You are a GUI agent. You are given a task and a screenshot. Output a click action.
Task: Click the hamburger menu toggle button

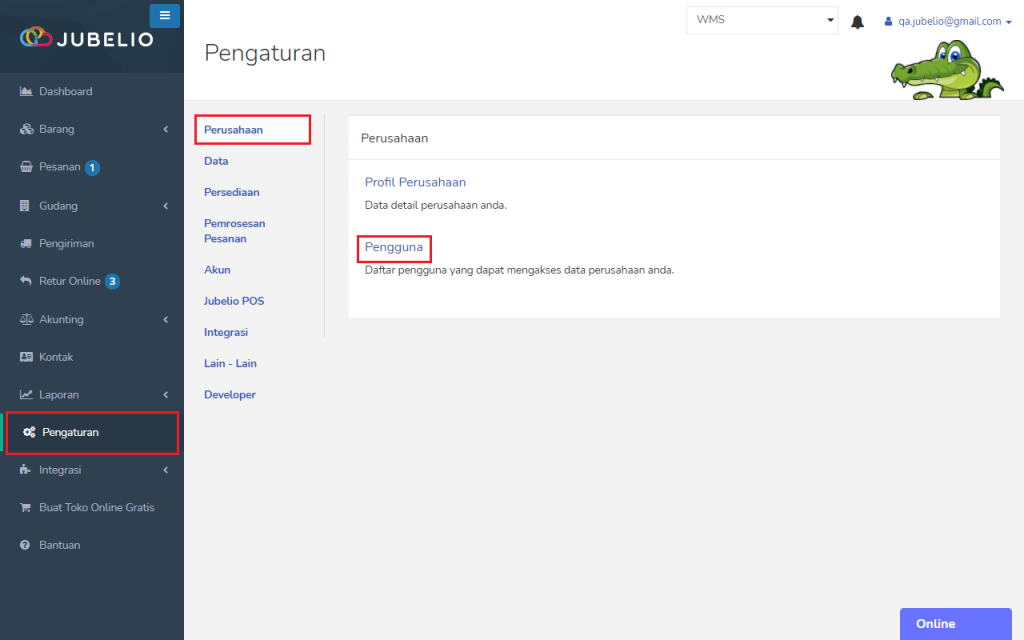[165, 15]
